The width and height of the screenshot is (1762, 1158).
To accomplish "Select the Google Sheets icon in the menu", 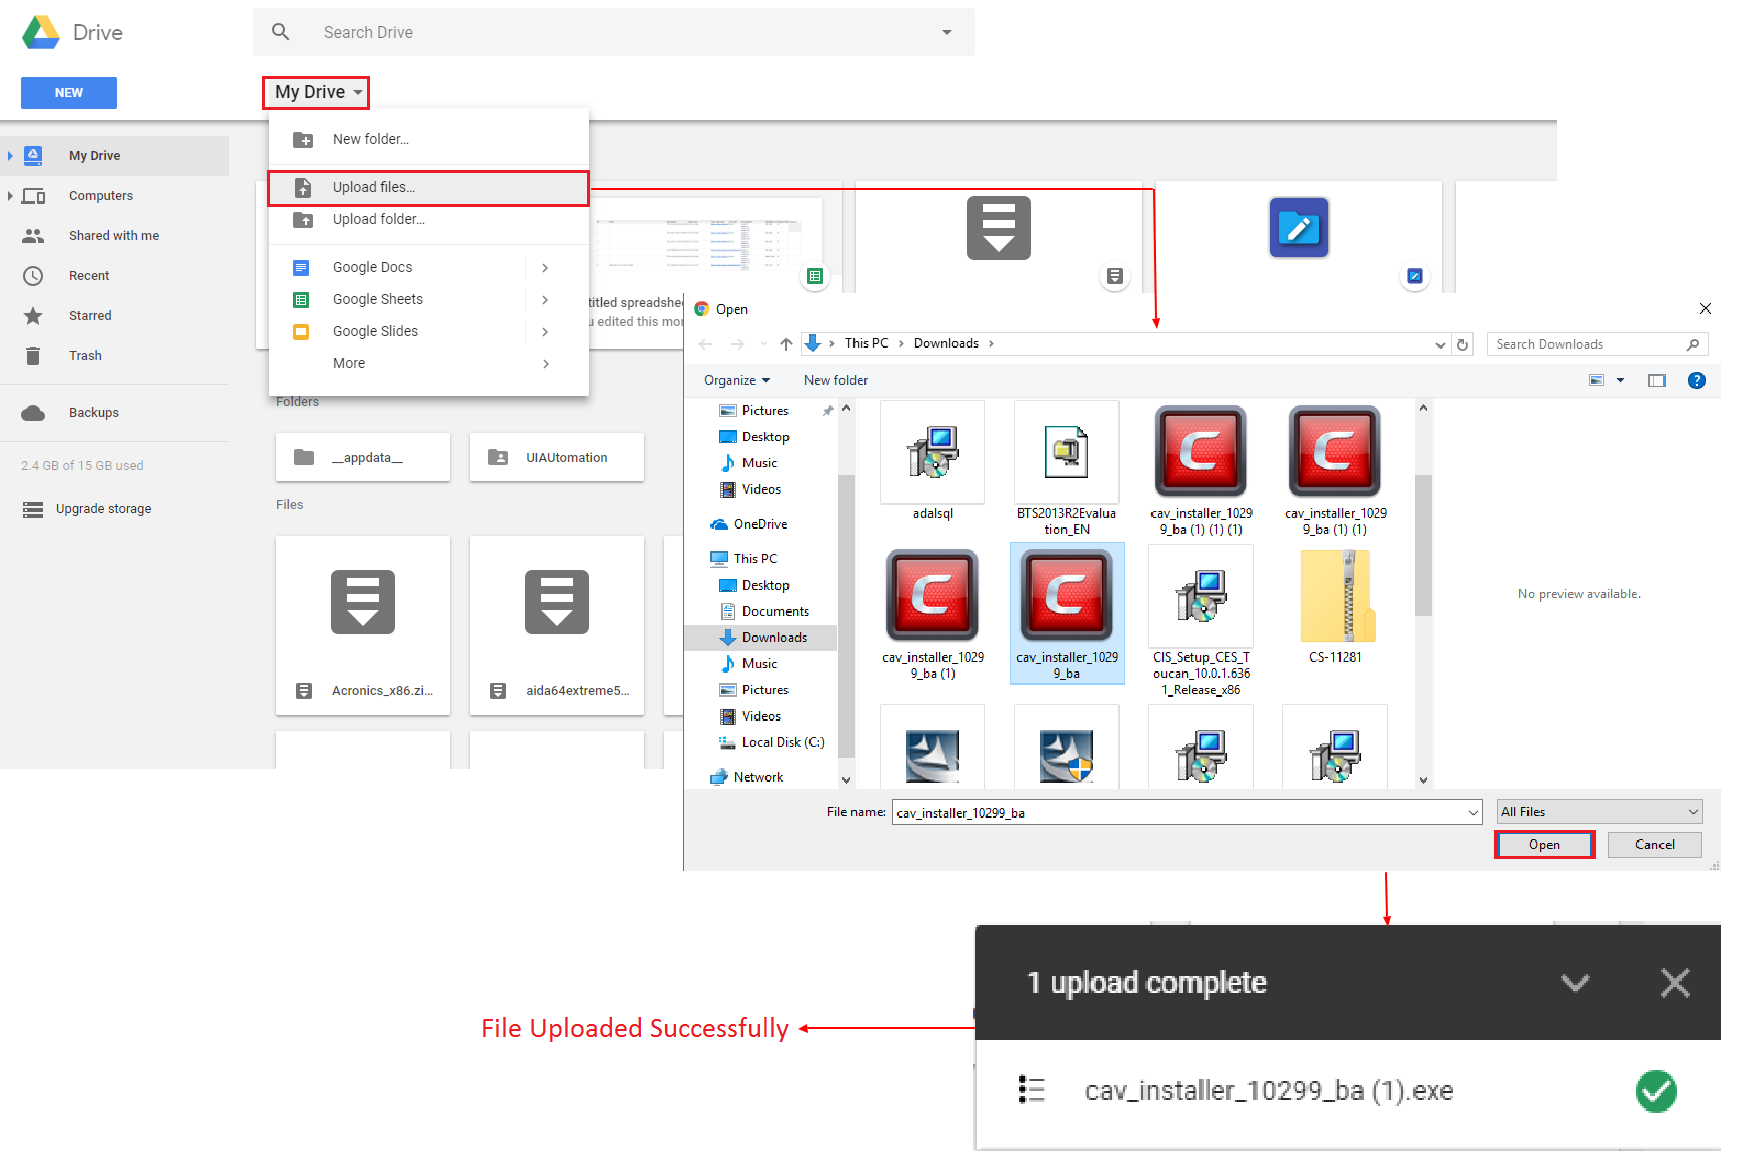I will [301, 299].
